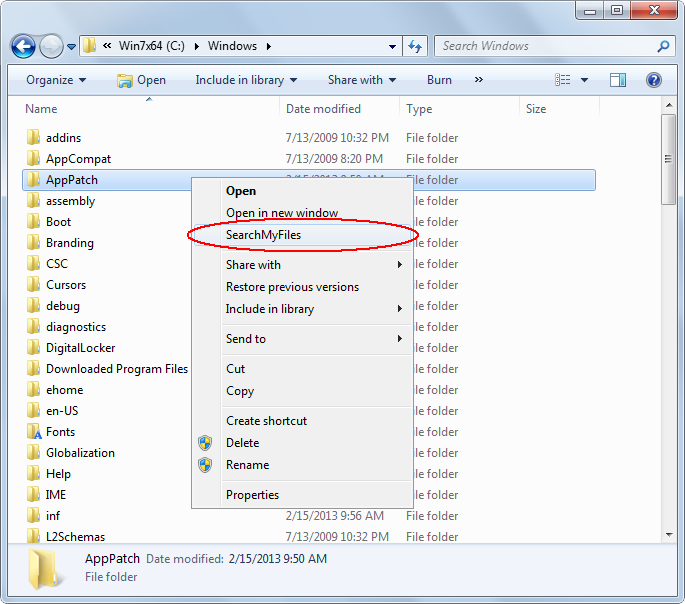The width and height of the screenshot is (685, 604).
Task: Click the scroll up arrow of file list
Action: click(669, 105)
